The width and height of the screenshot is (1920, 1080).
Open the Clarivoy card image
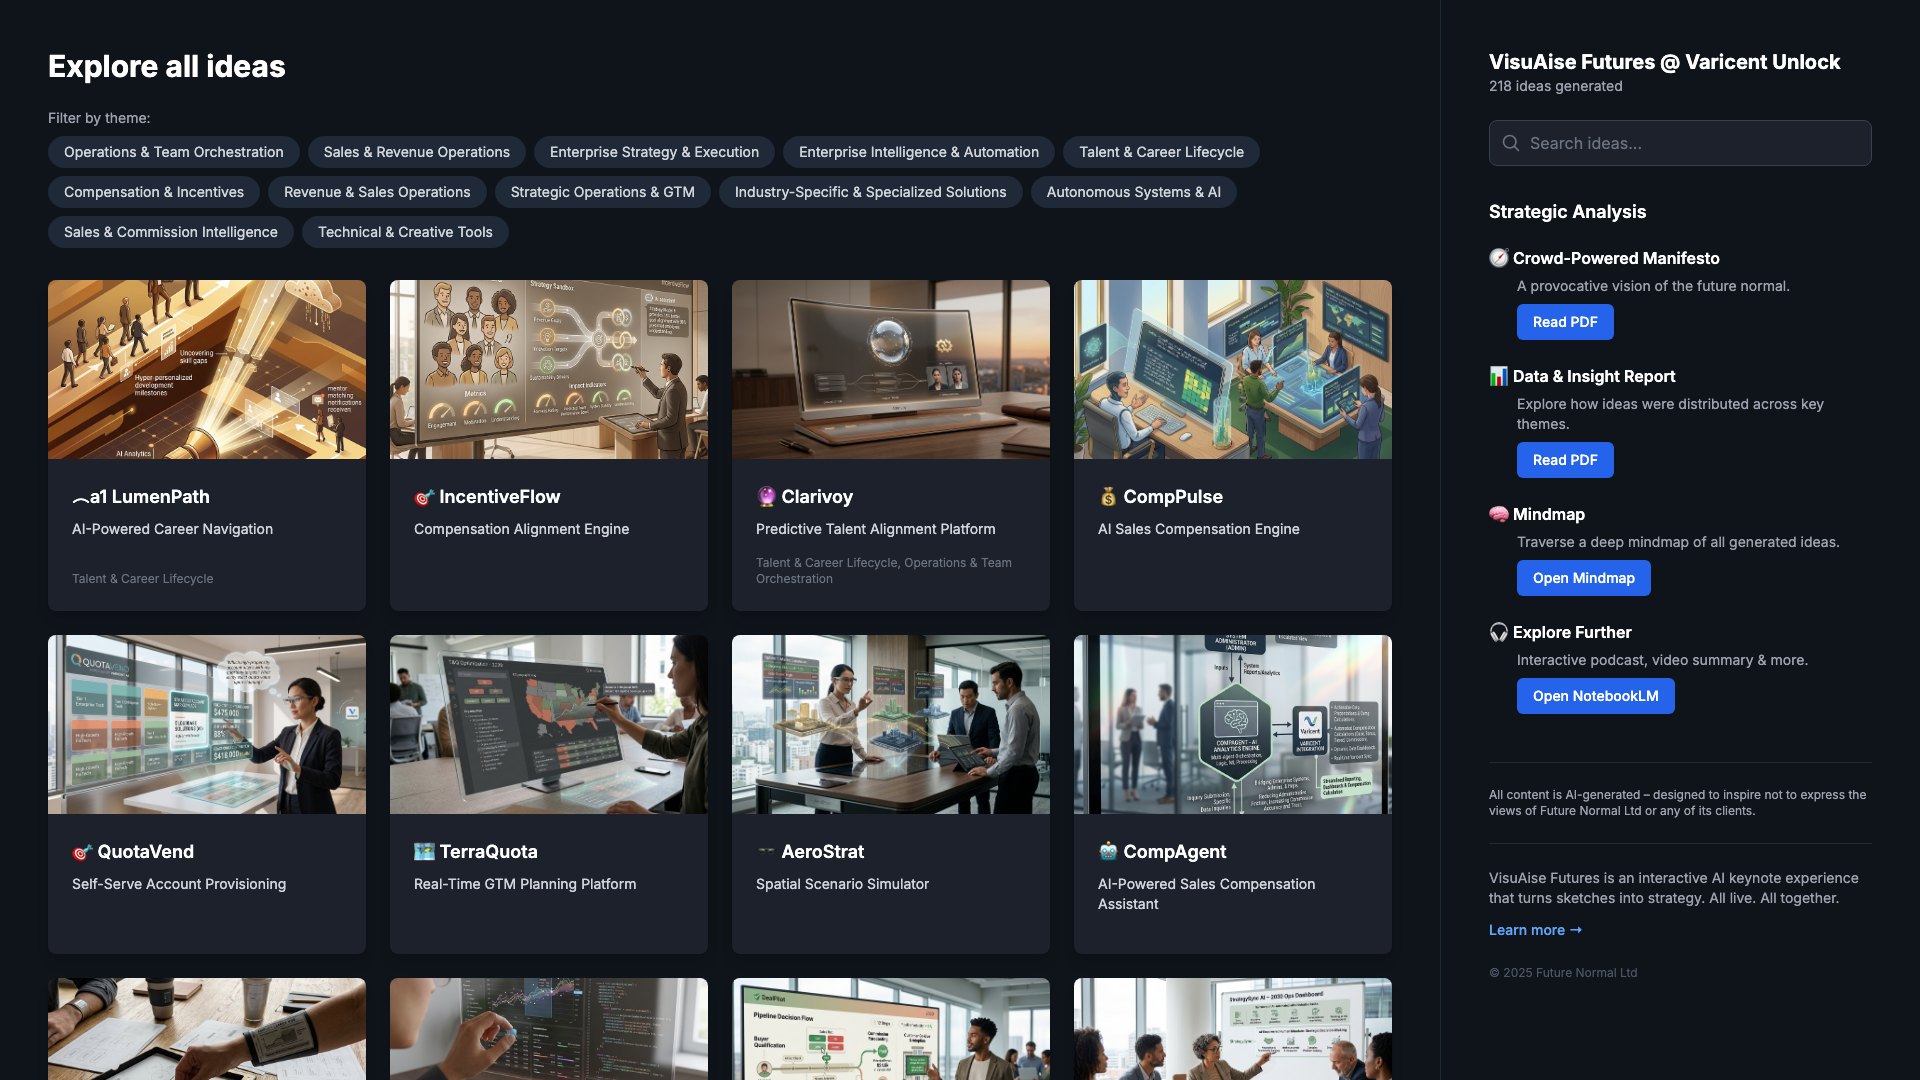coord(891,369)
